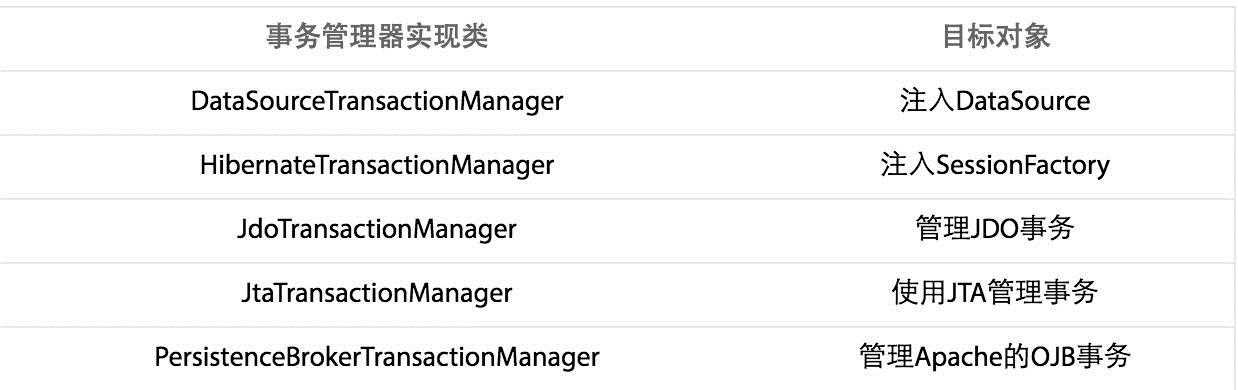Click the 使用JTA管理事务 cell
Viewport: 1238px width, 390px height.
click(996, 294)
